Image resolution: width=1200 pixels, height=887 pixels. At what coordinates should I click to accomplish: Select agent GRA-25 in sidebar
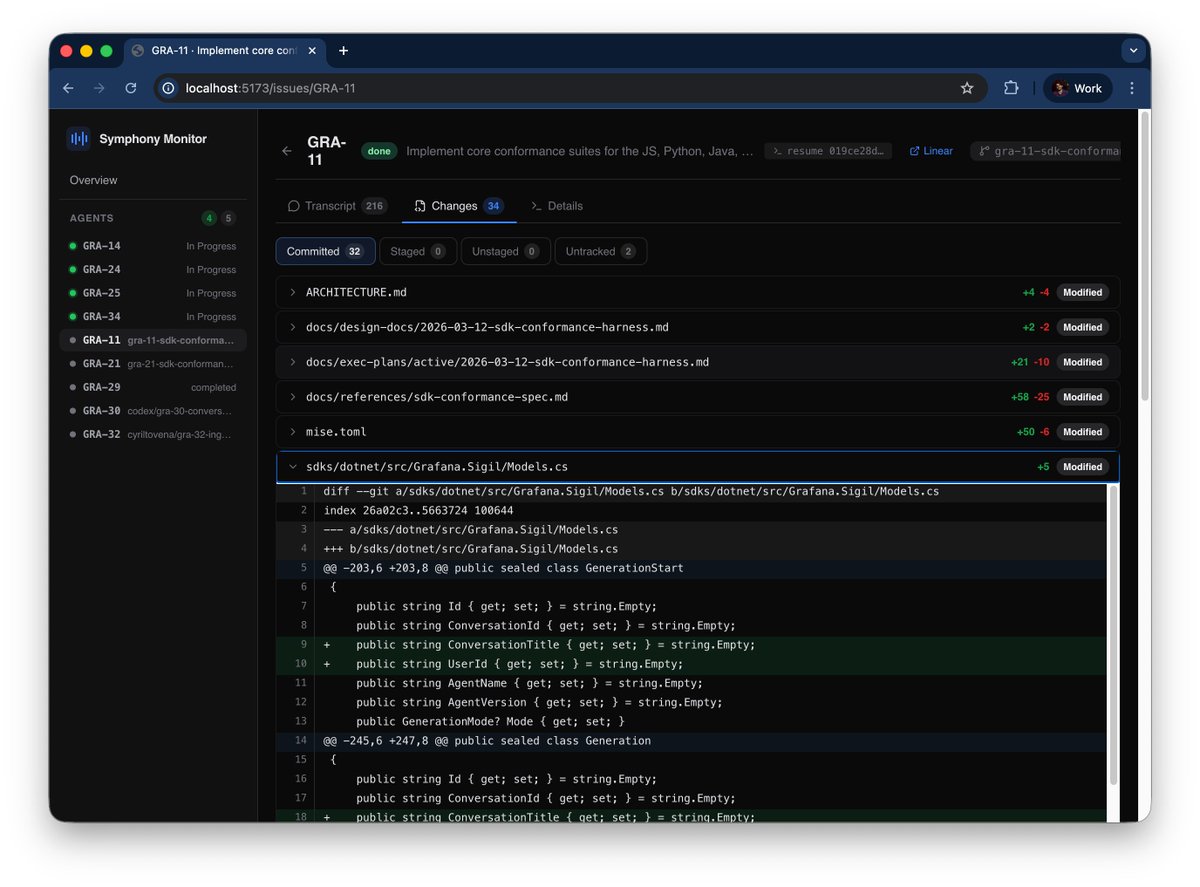(152, 293)
